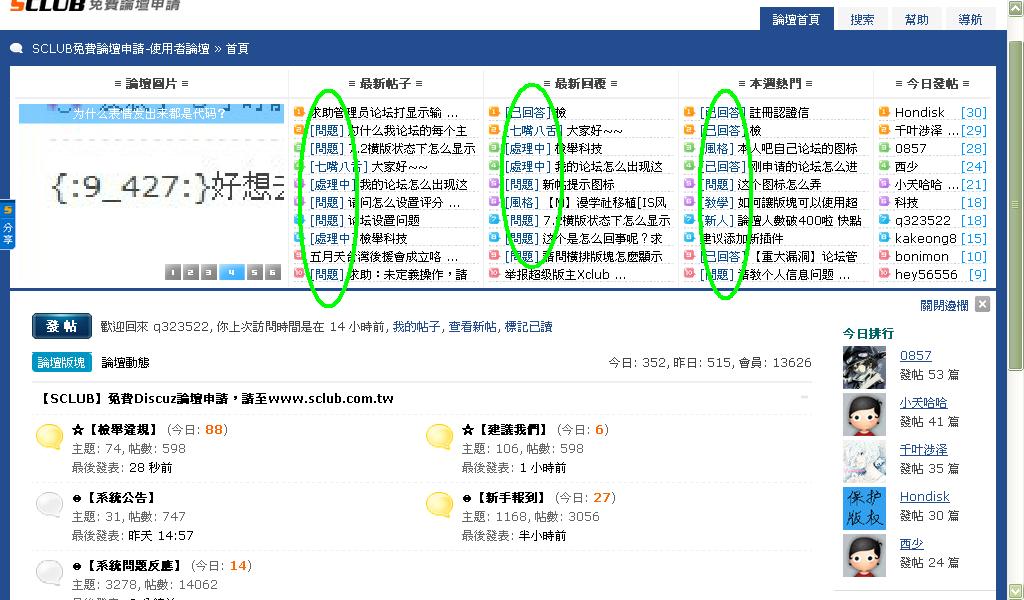The width and height of the screenshot is (1024, 600).
Task: Open Hondisk in 今日發帖 list
Action: click(920, 112)
